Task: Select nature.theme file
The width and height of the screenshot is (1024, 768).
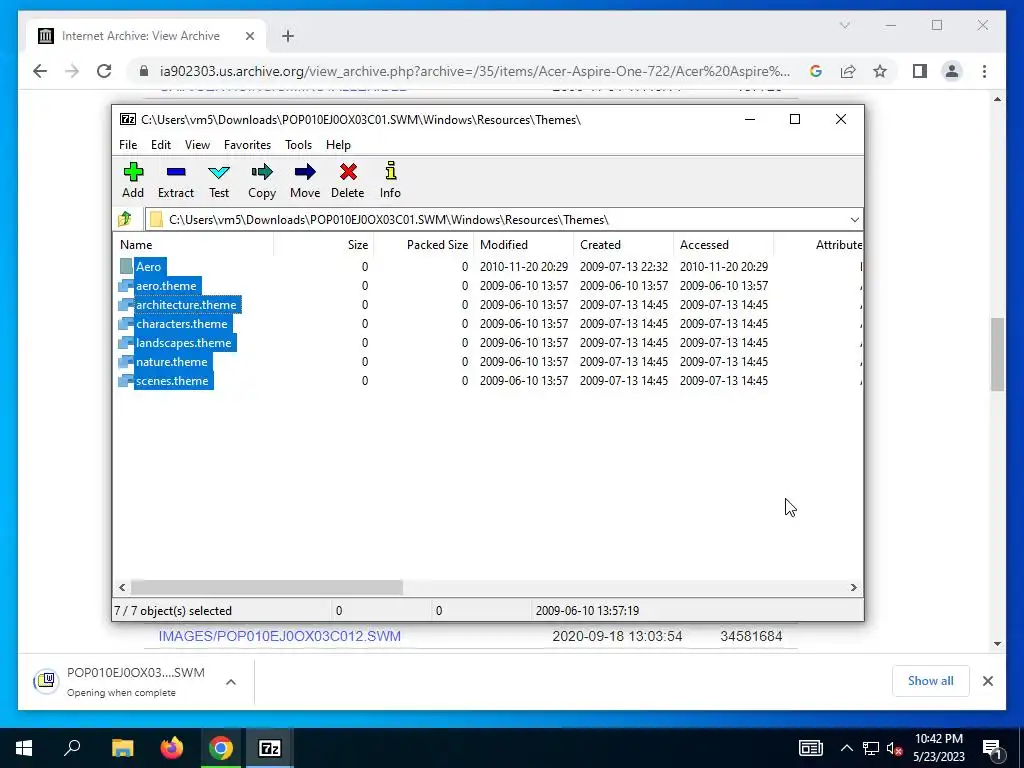Action: pyautogui.click(x=172, y=362)
